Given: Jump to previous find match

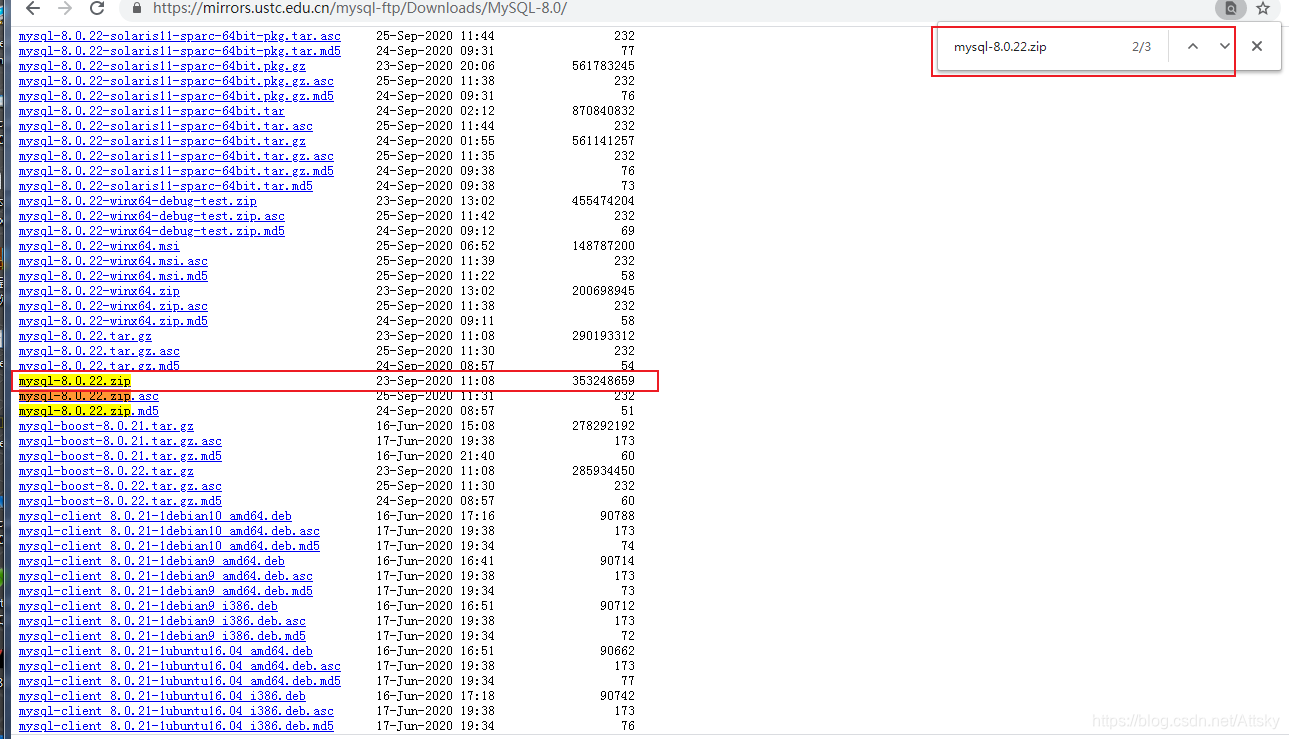Looking at the screenshot, I should (1193, 46).
